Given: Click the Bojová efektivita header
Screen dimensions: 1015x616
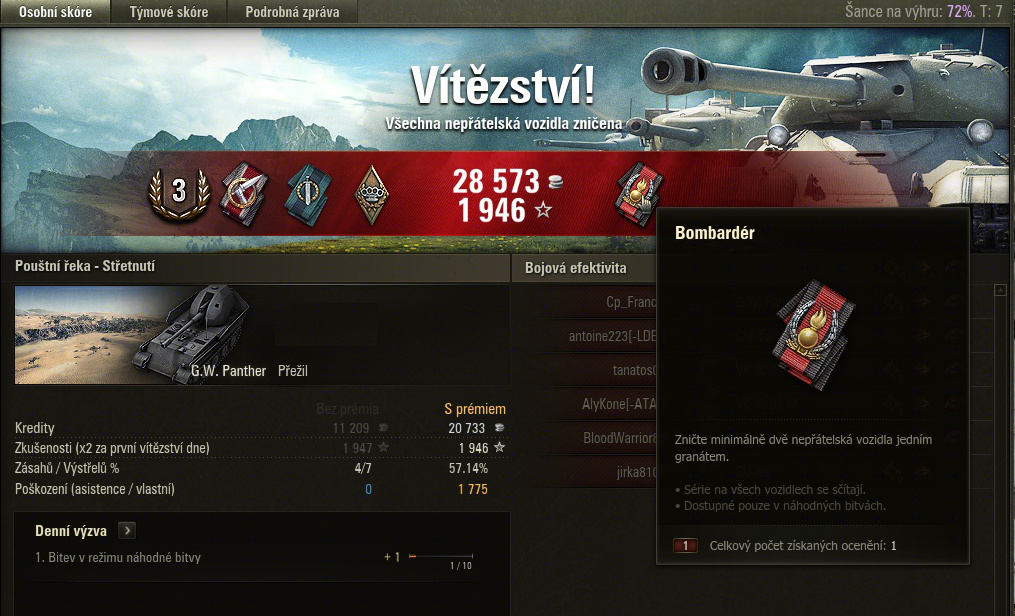Looking at the screenshot, I should 575,268.
